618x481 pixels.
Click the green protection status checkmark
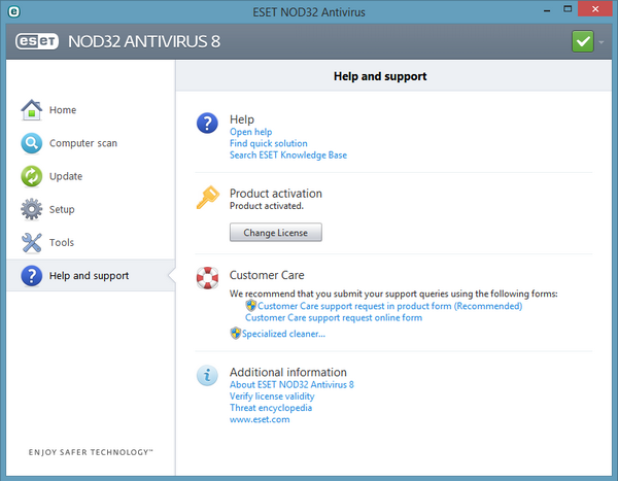583,41
